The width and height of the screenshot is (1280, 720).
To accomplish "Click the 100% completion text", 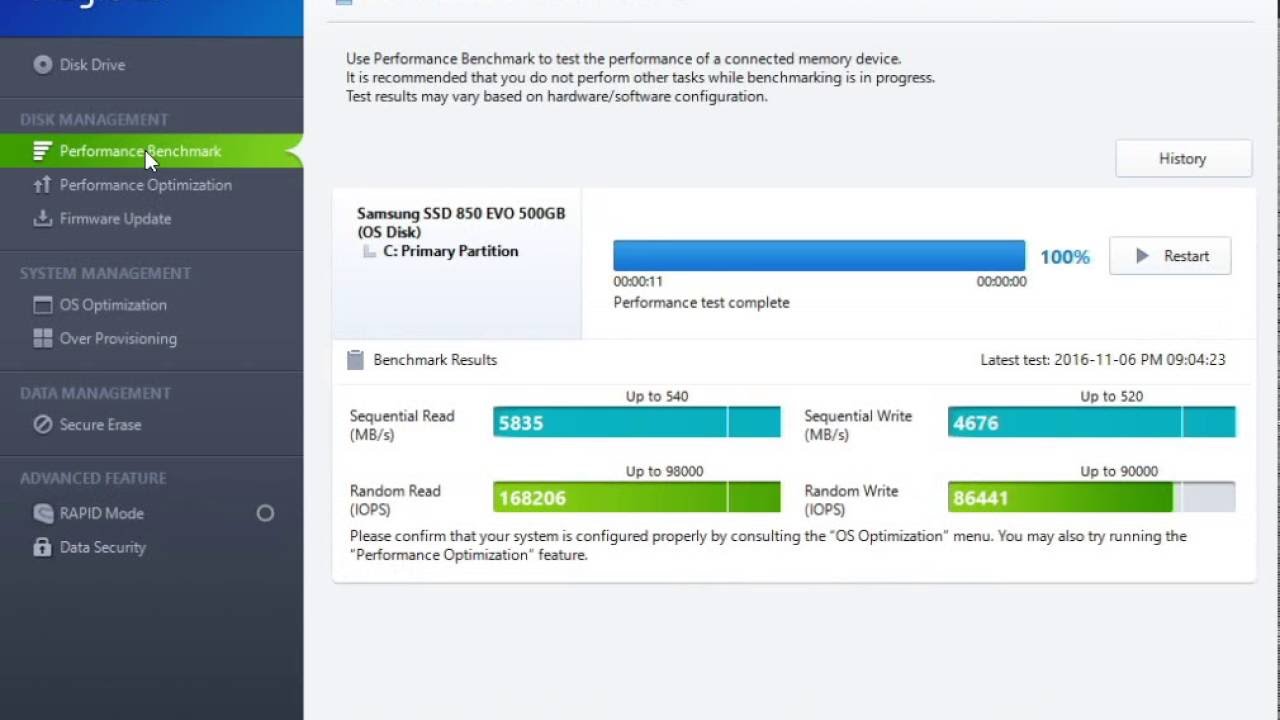I will tap(1064, 257).
